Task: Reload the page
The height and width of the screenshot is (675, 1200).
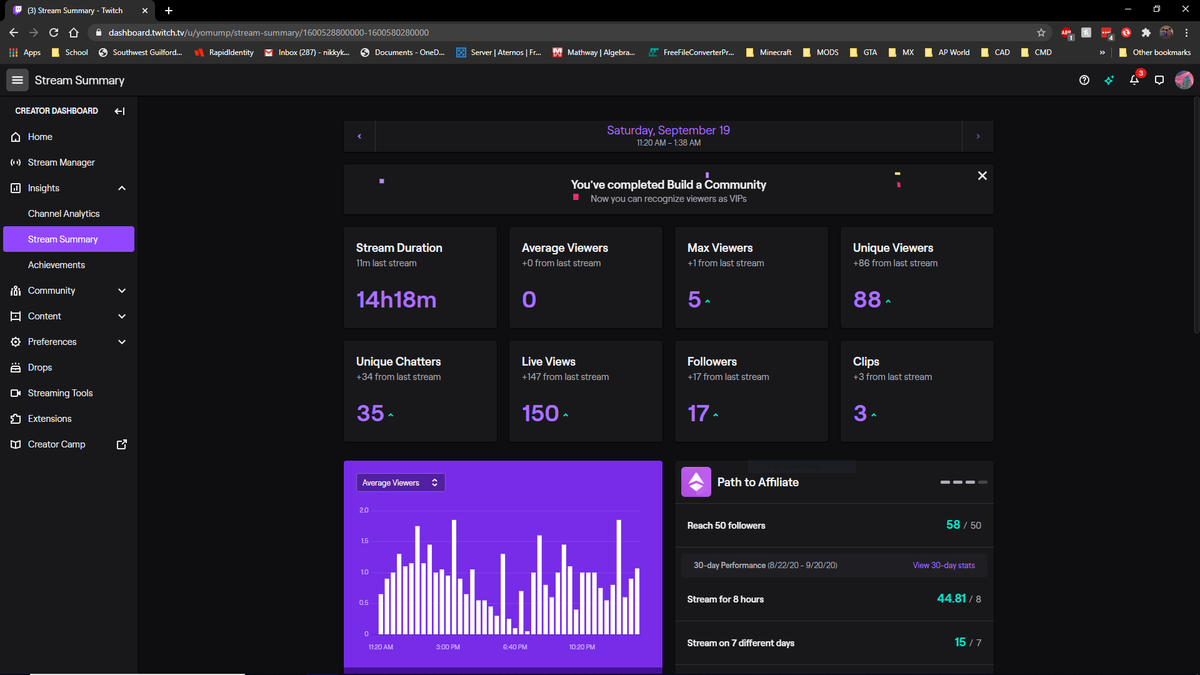Action: [53, 32]
